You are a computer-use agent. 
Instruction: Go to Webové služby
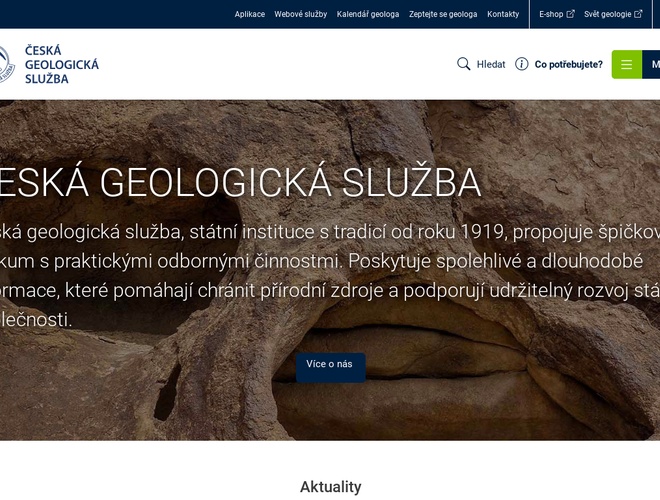[301, 14]
